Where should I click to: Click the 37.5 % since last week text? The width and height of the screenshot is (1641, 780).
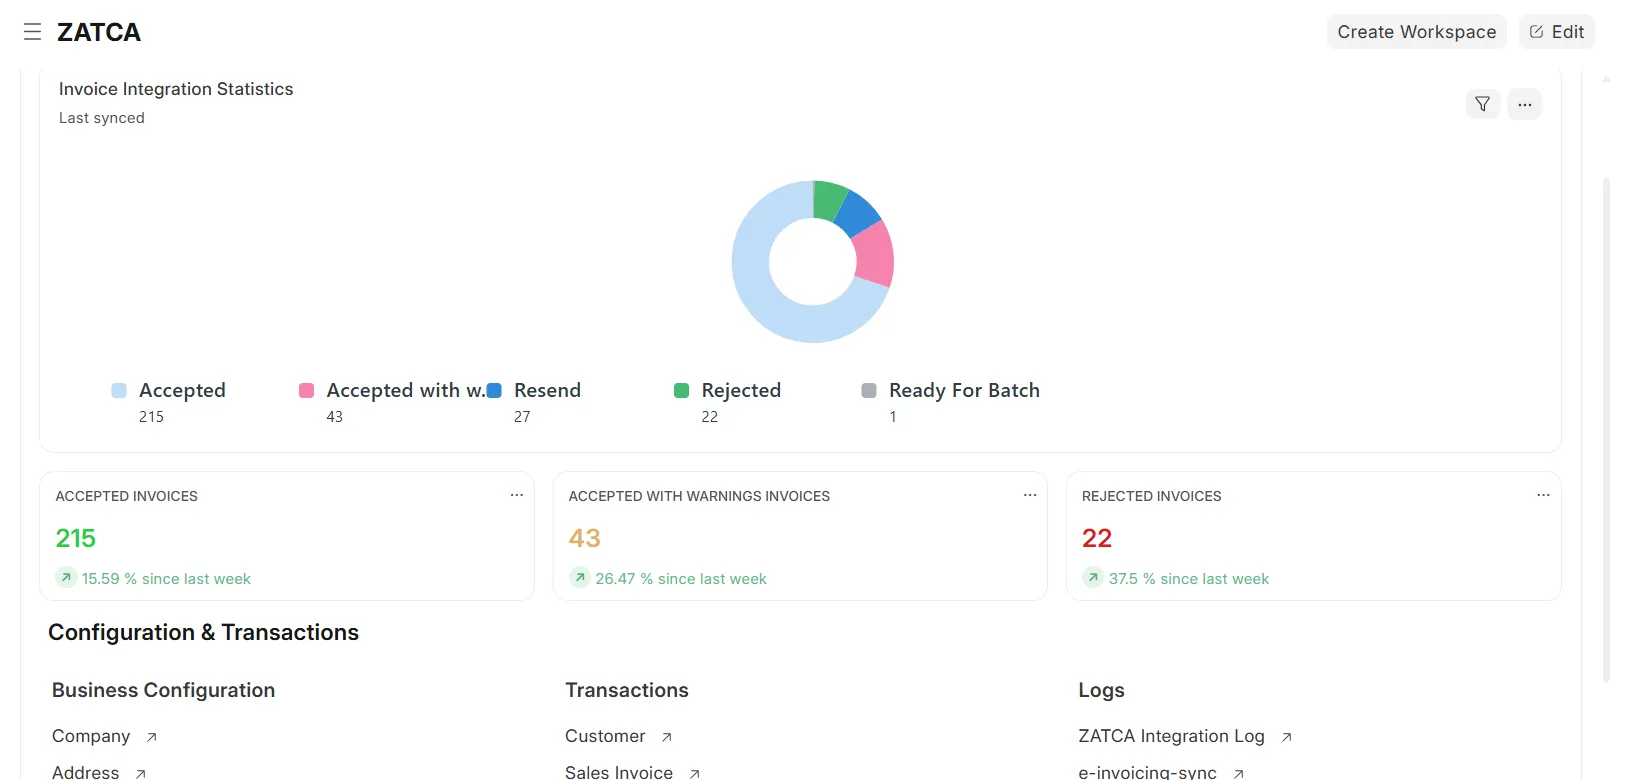point(1188,579)
